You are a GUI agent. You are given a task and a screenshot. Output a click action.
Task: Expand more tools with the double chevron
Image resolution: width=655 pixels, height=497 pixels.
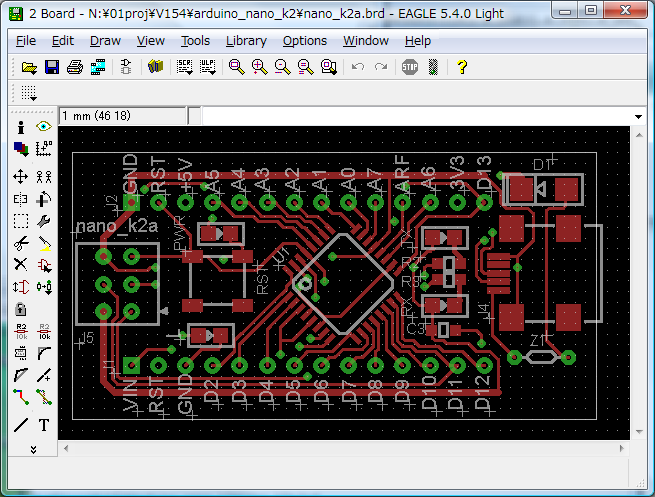pyautogui.click(x=32, y=449)
